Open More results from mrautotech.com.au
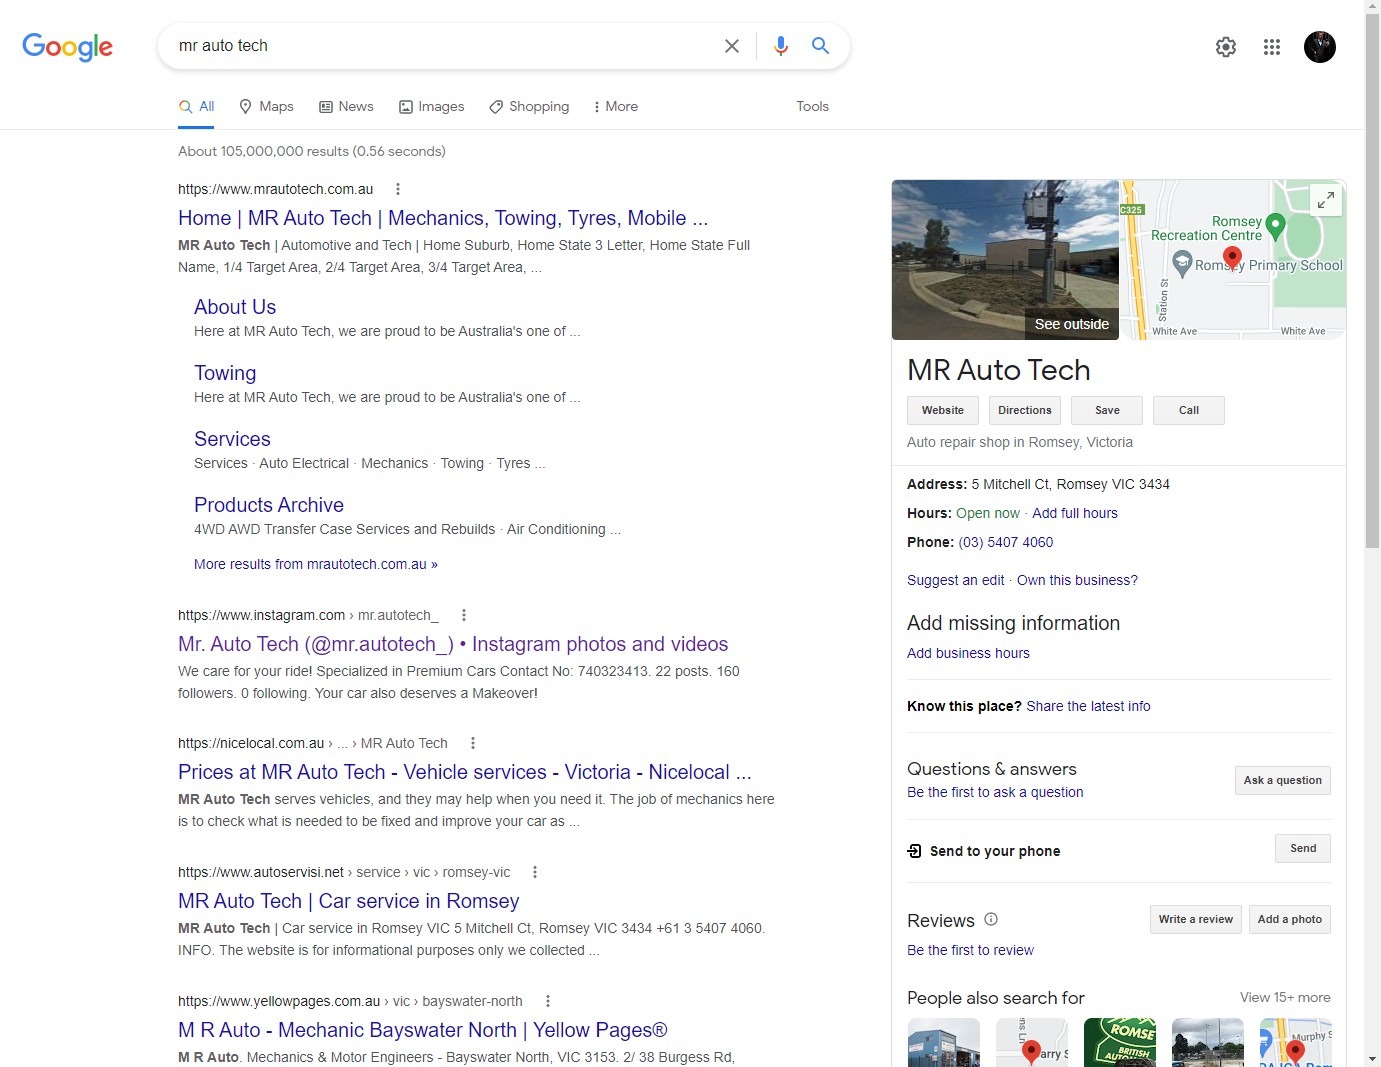The image size is (1381, 1067). pyautogui.click(x=316, y=564)
